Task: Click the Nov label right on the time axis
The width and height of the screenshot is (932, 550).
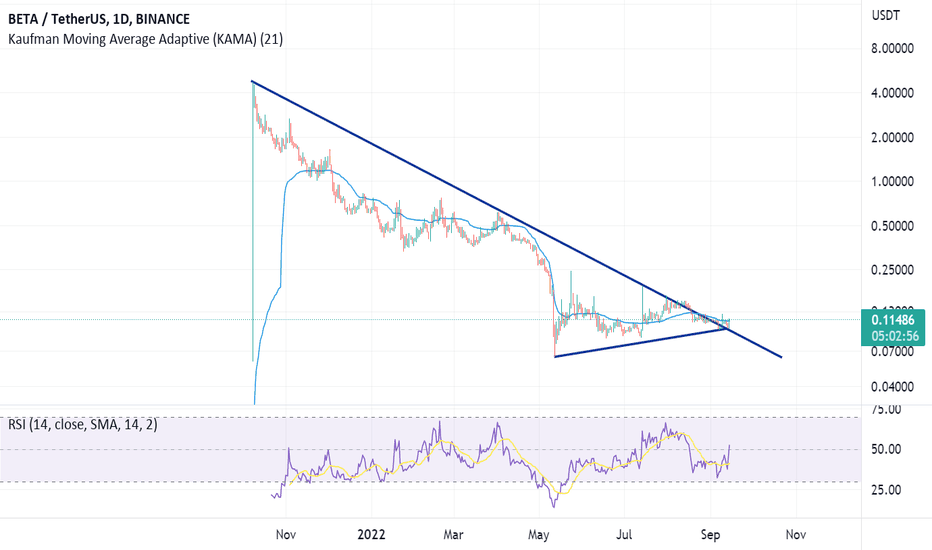Action: pyautogui.click(x=796, y=535)
